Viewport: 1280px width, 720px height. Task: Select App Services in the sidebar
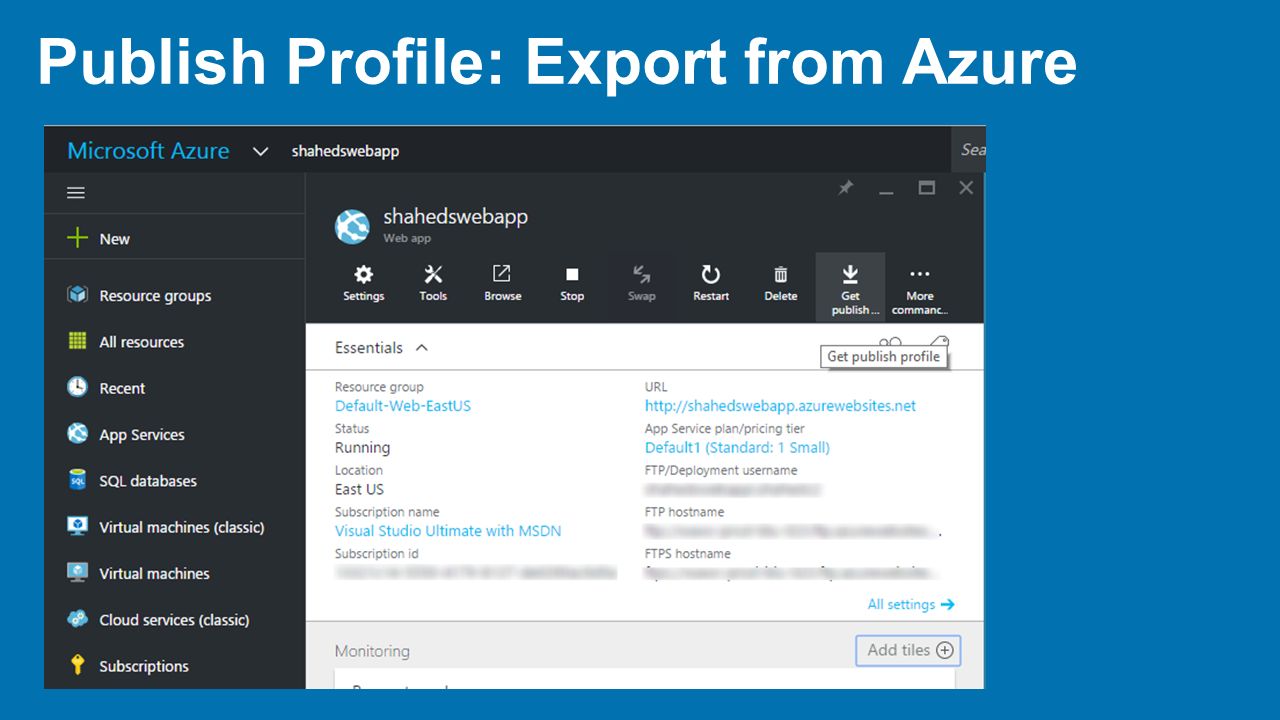pos(142,435)
